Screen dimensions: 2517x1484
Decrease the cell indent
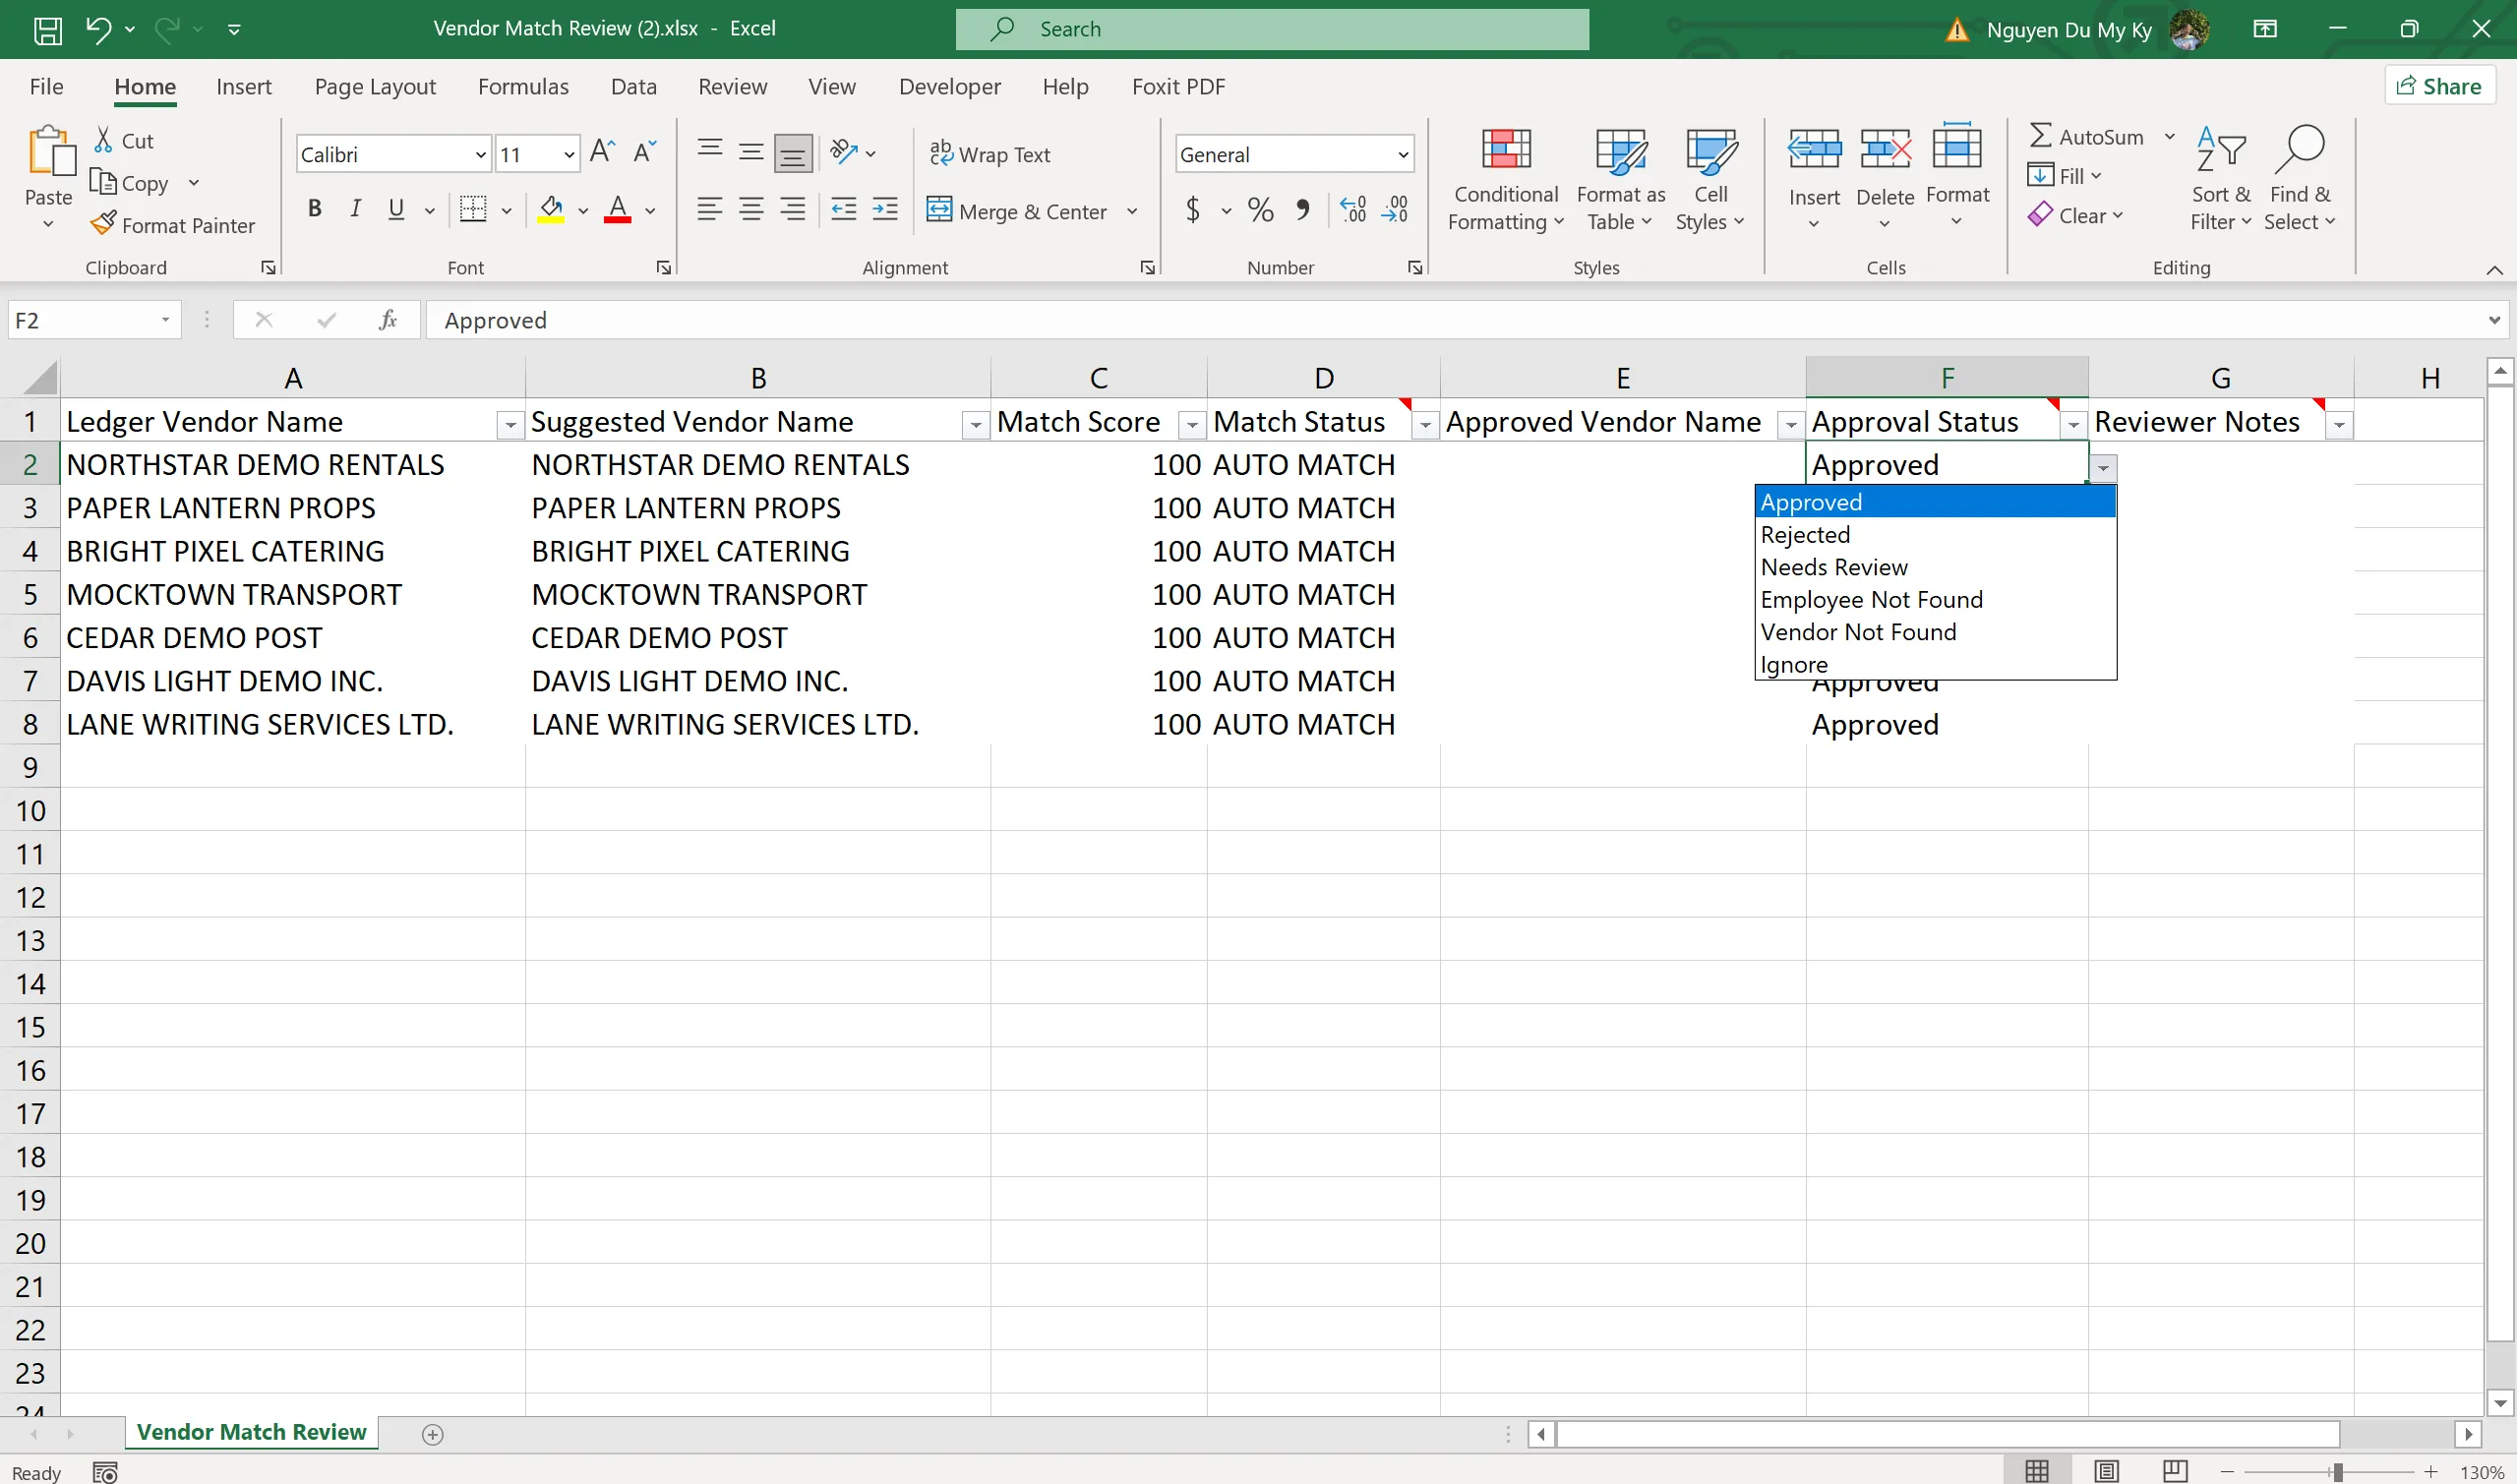pyautogui.click(x=844, y=209)
